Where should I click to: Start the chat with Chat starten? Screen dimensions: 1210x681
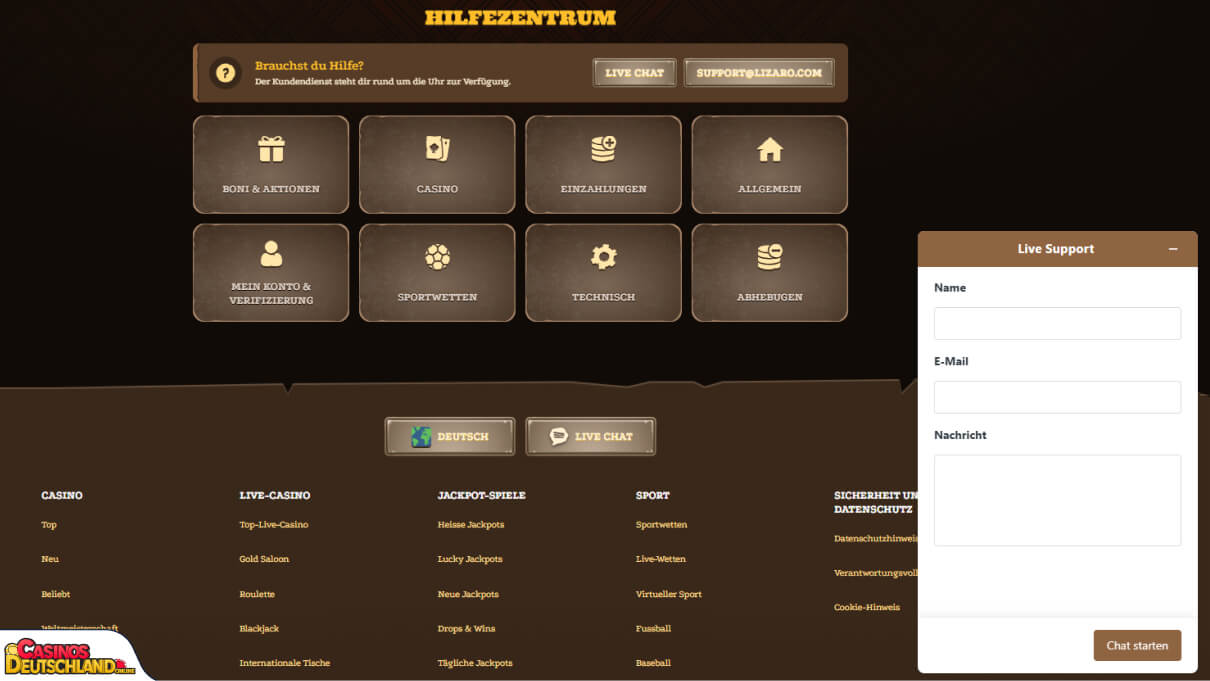pos(1138,646)
